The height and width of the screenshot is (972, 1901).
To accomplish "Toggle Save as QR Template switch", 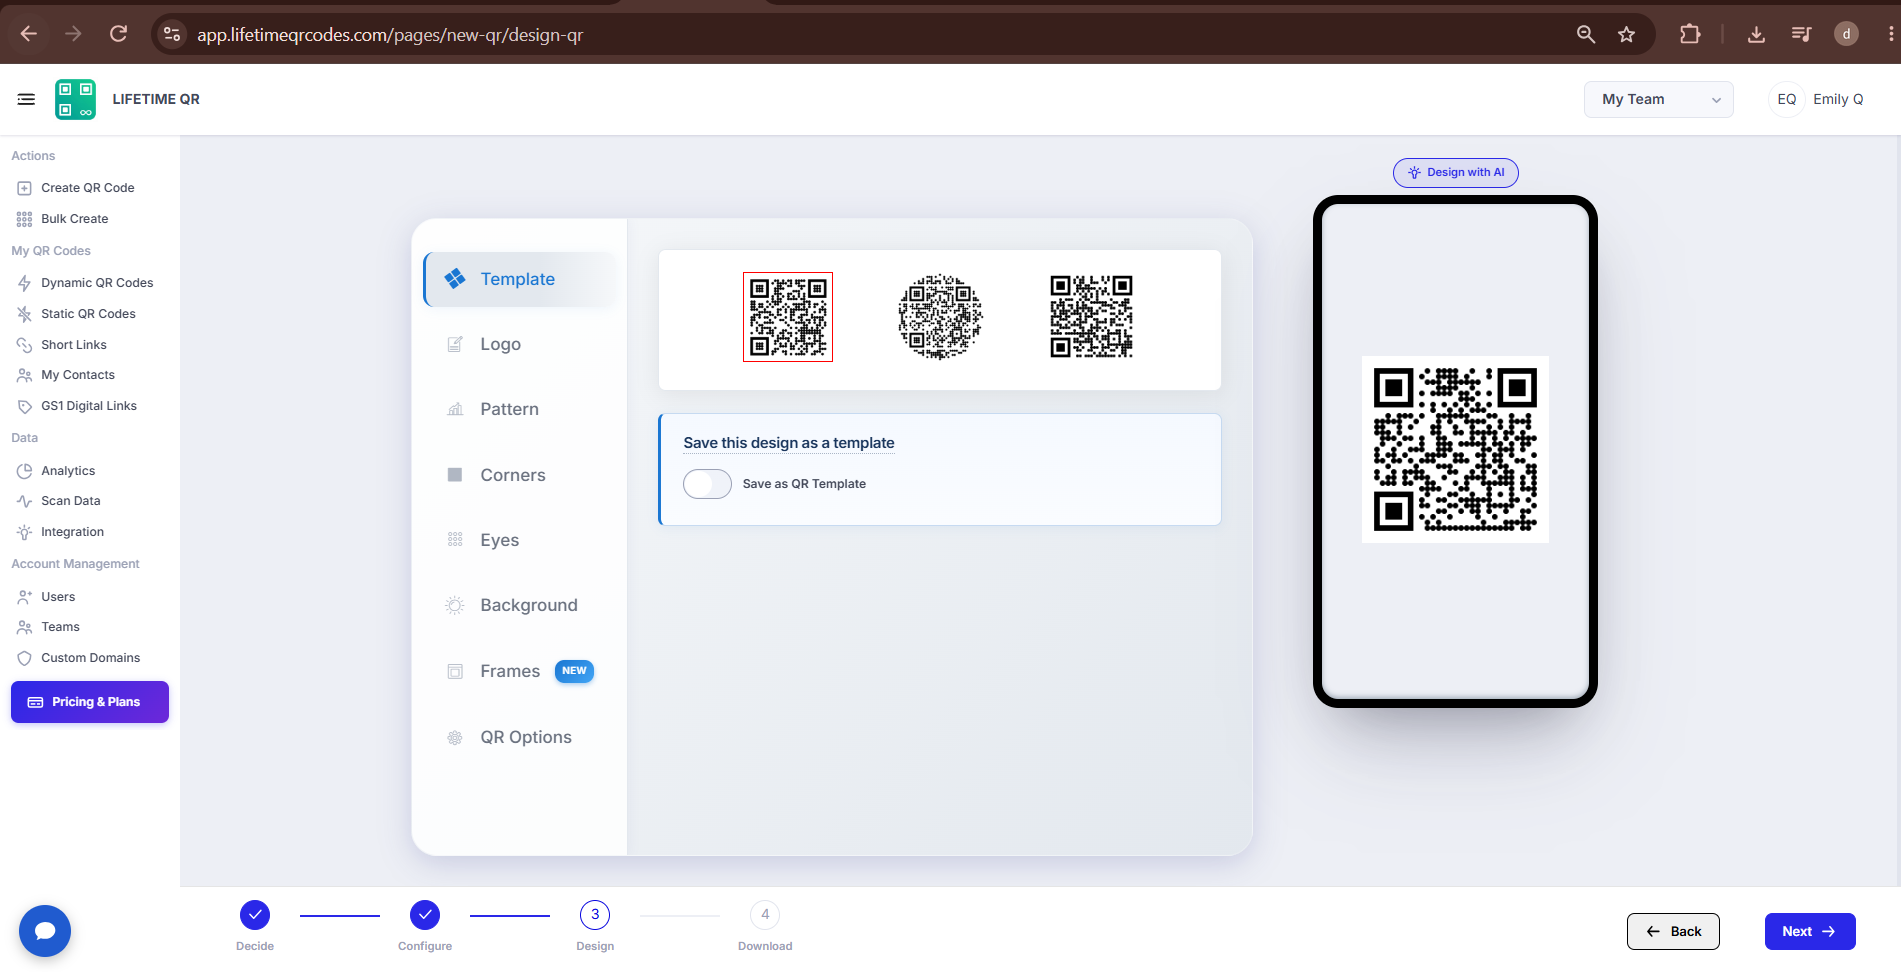I will [707, 484].
